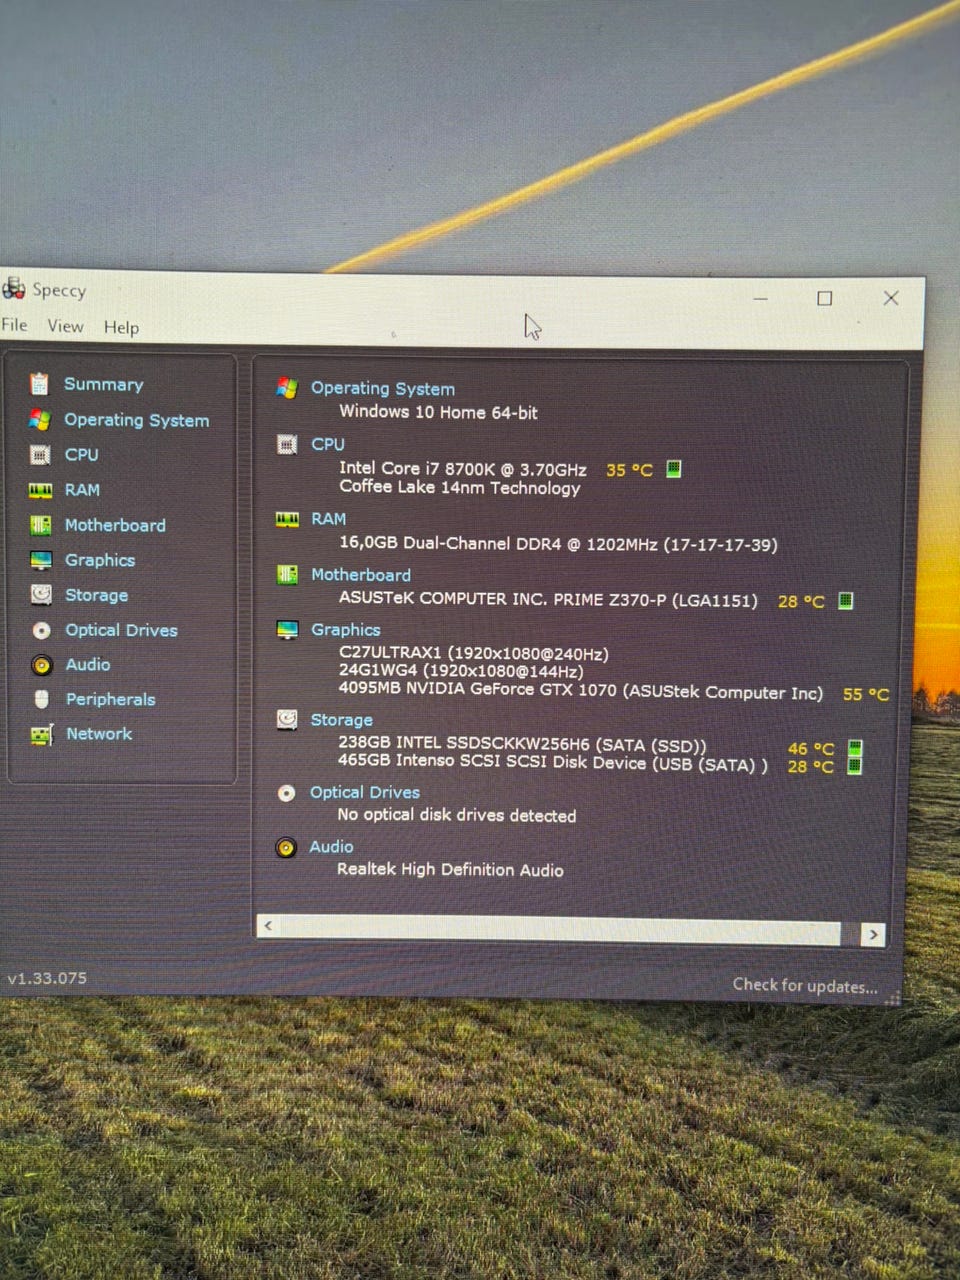Select Summary in the sidebar
960x1280 pixels.
pyautogui.click(x=104, y=384)
